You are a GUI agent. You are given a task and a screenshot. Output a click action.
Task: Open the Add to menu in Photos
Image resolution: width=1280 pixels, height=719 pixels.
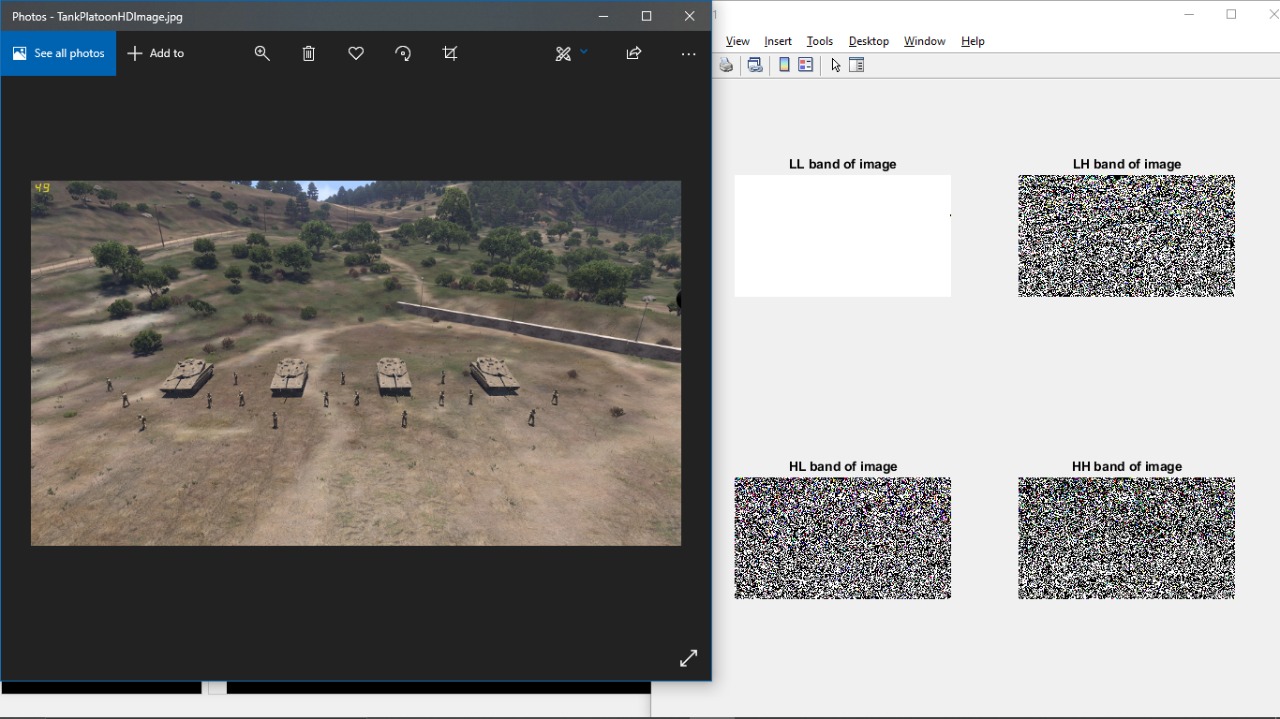156,53
